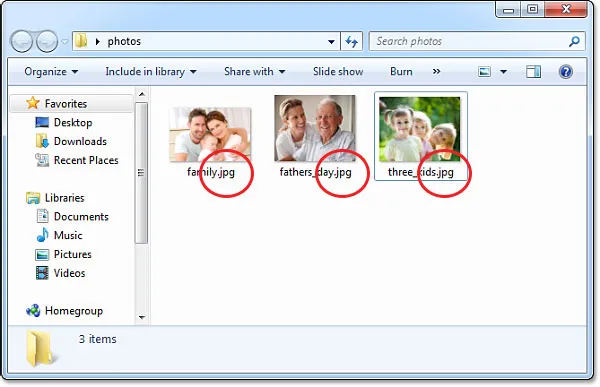Click the Favorites star icon
600x387 pixels.
coord(33,103)
